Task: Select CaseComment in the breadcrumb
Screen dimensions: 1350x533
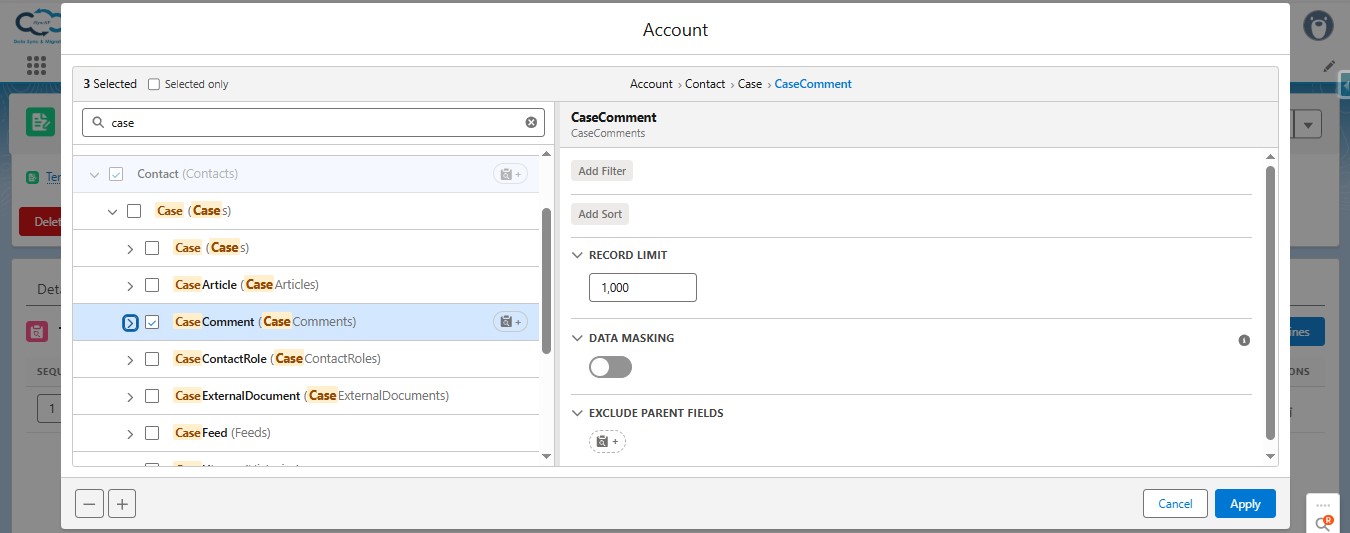Action: coord(813,84)
